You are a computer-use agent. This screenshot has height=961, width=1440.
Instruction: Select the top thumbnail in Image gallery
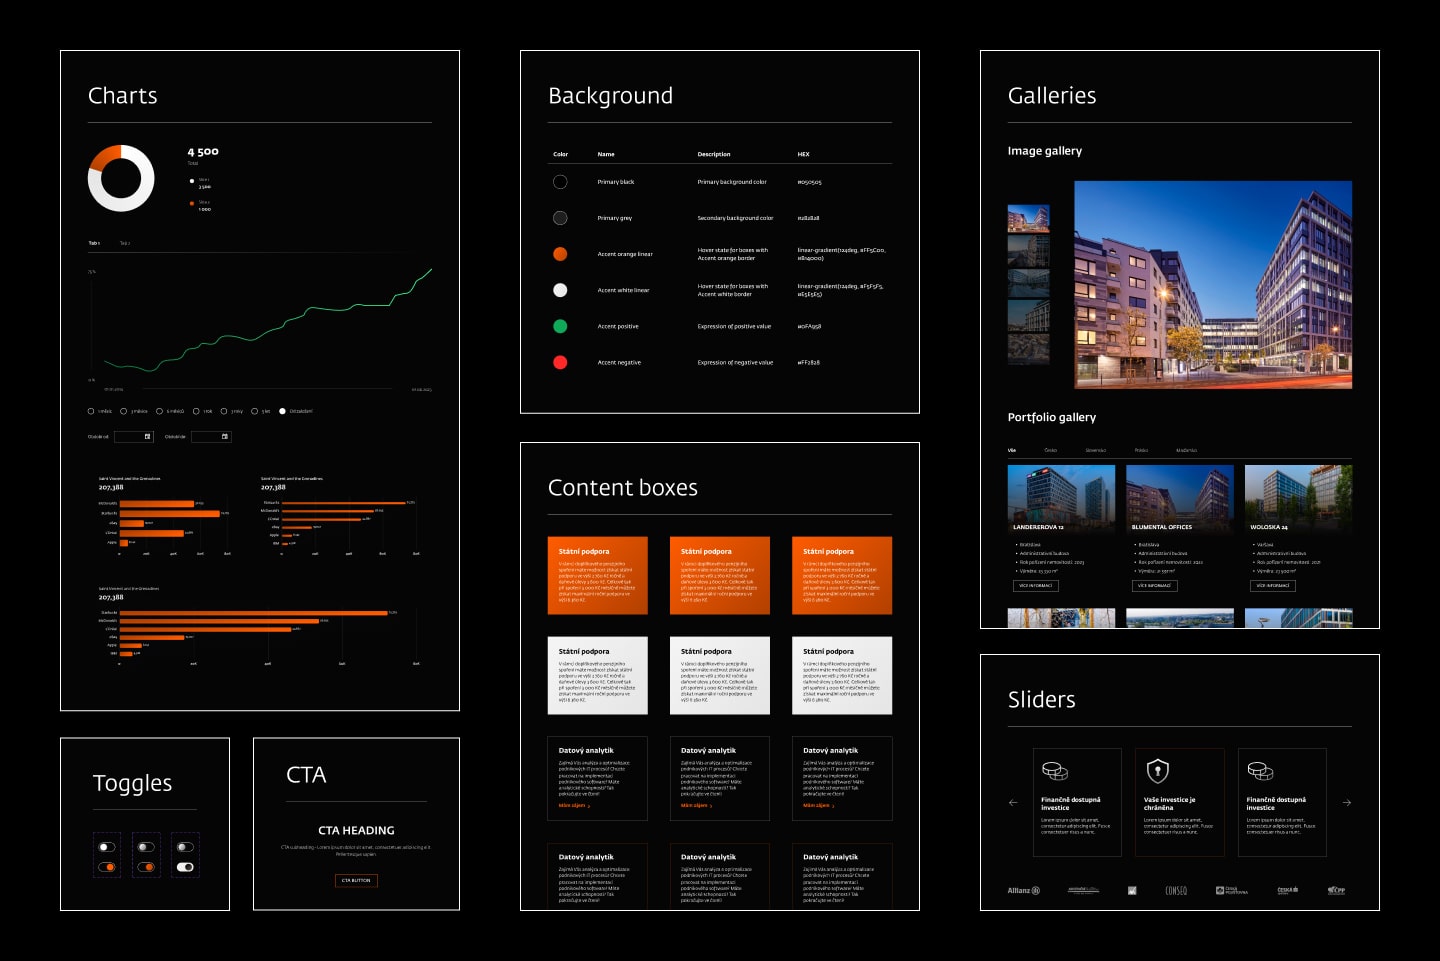tap(1028, 219)
